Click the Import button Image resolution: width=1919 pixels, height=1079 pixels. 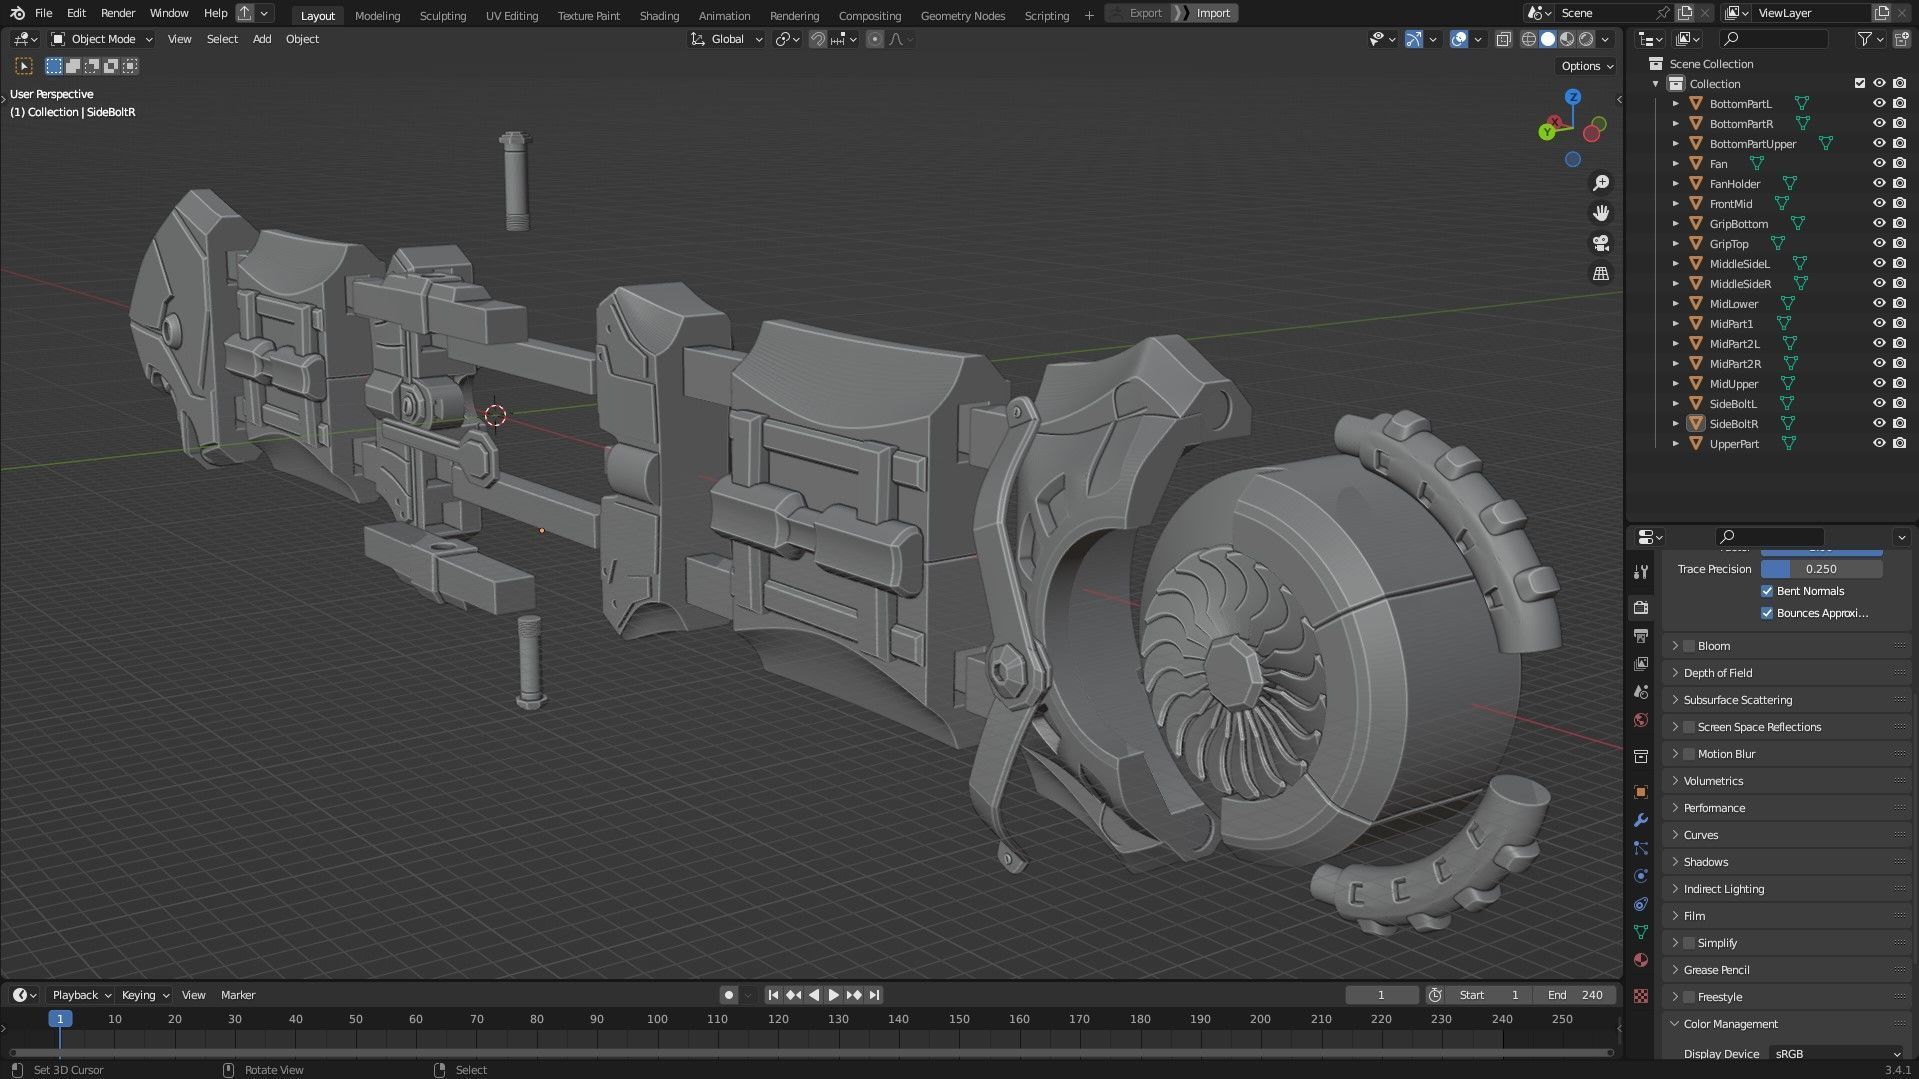(x=1212, y=13)
